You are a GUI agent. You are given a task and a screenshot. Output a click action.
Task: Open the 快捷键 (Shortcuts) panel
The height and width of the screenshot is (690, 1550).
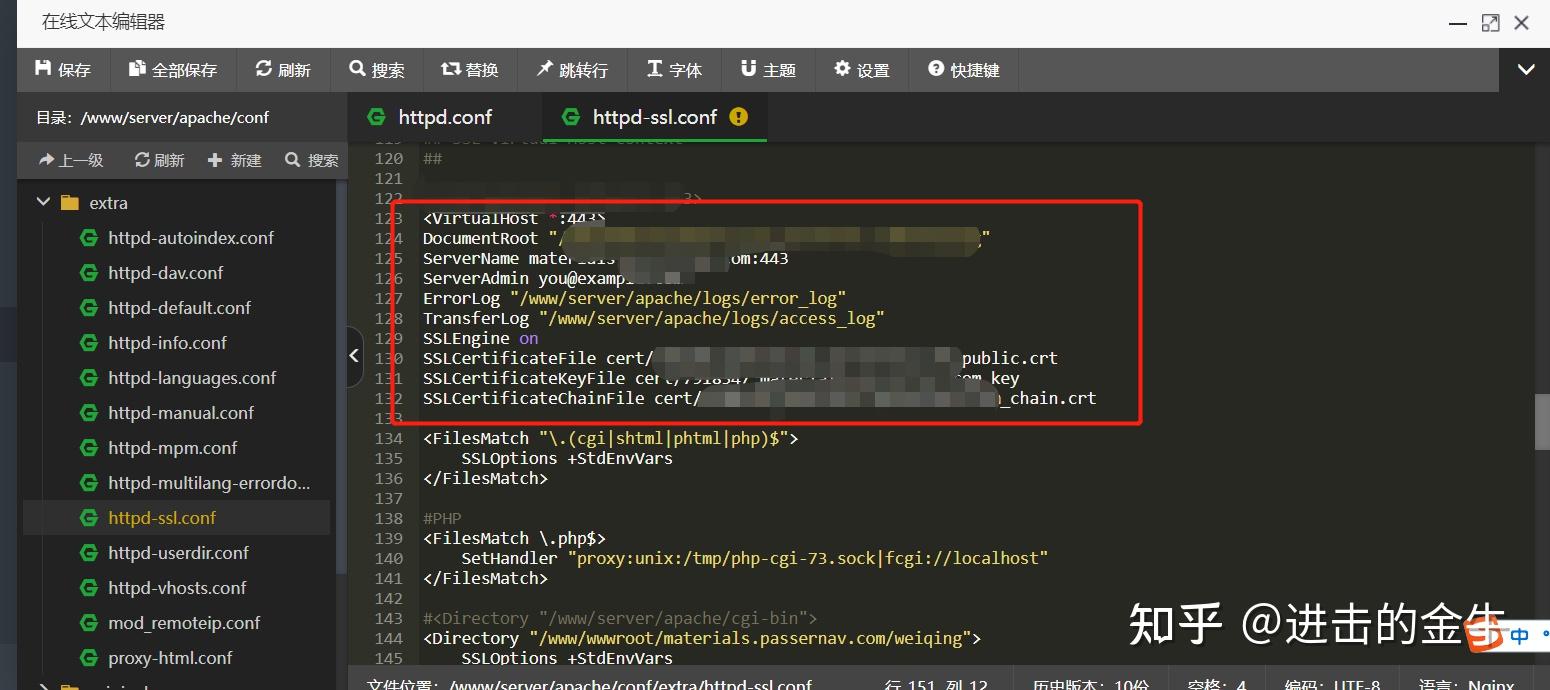coord(963,69)
